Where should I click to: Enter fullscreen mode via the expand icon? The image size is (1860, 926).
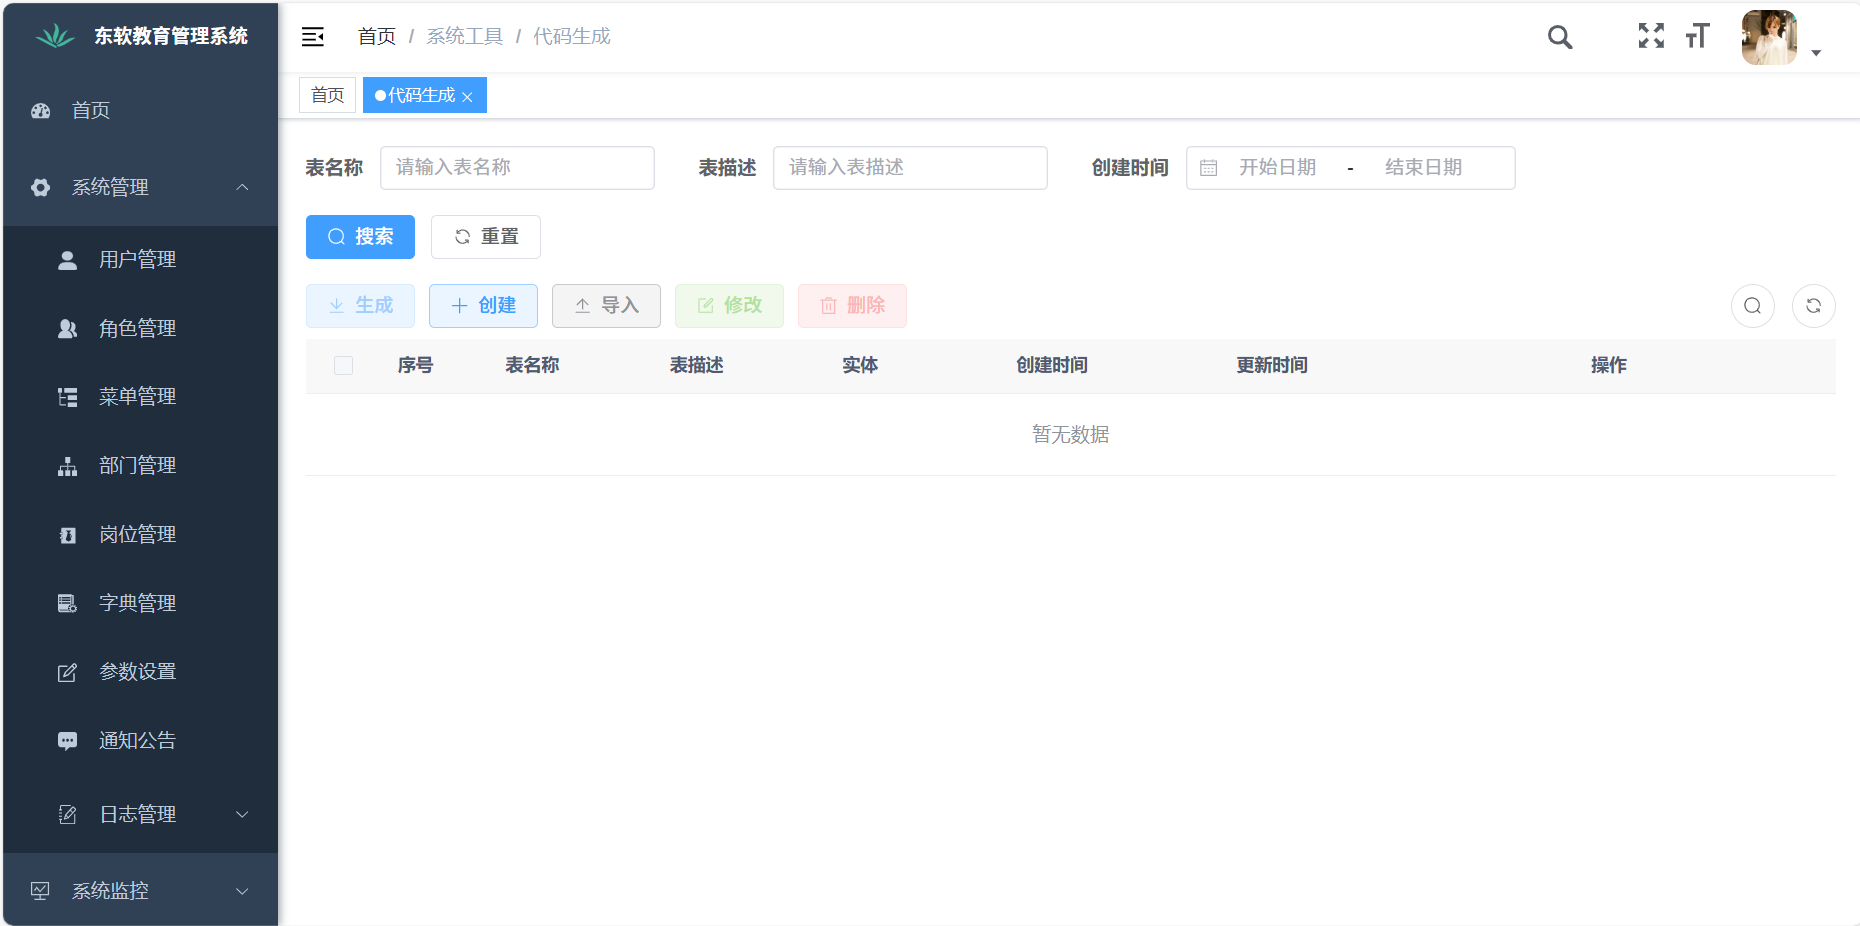tap(1651, 36)
